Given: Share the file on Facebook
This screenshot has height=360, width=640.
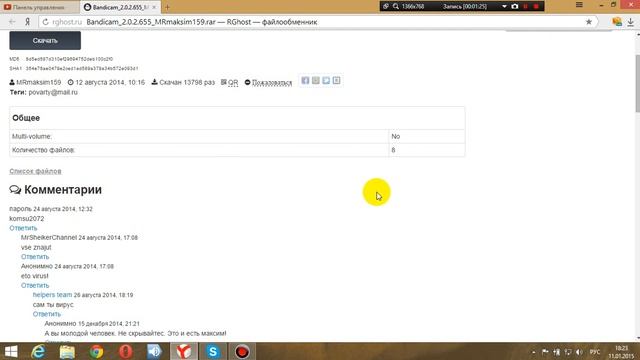Looking at the screenshot, I should click(305, 80).
